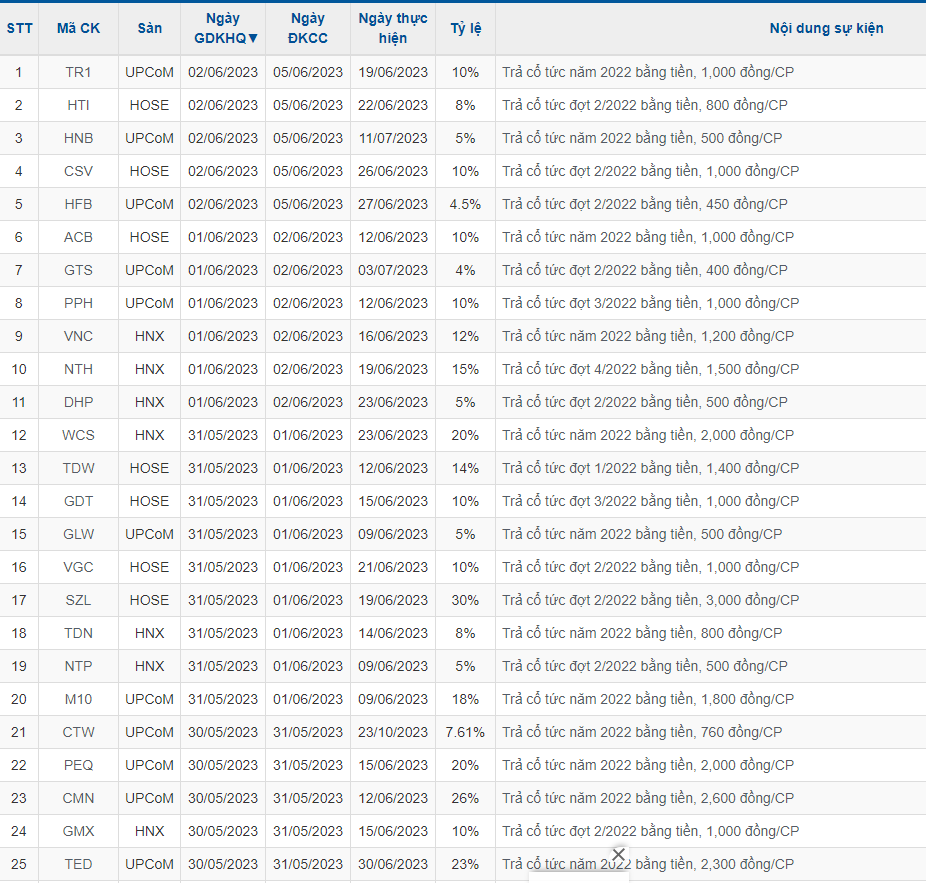
Task: Click the Mã CK column header
Action: tap(78, 29)
